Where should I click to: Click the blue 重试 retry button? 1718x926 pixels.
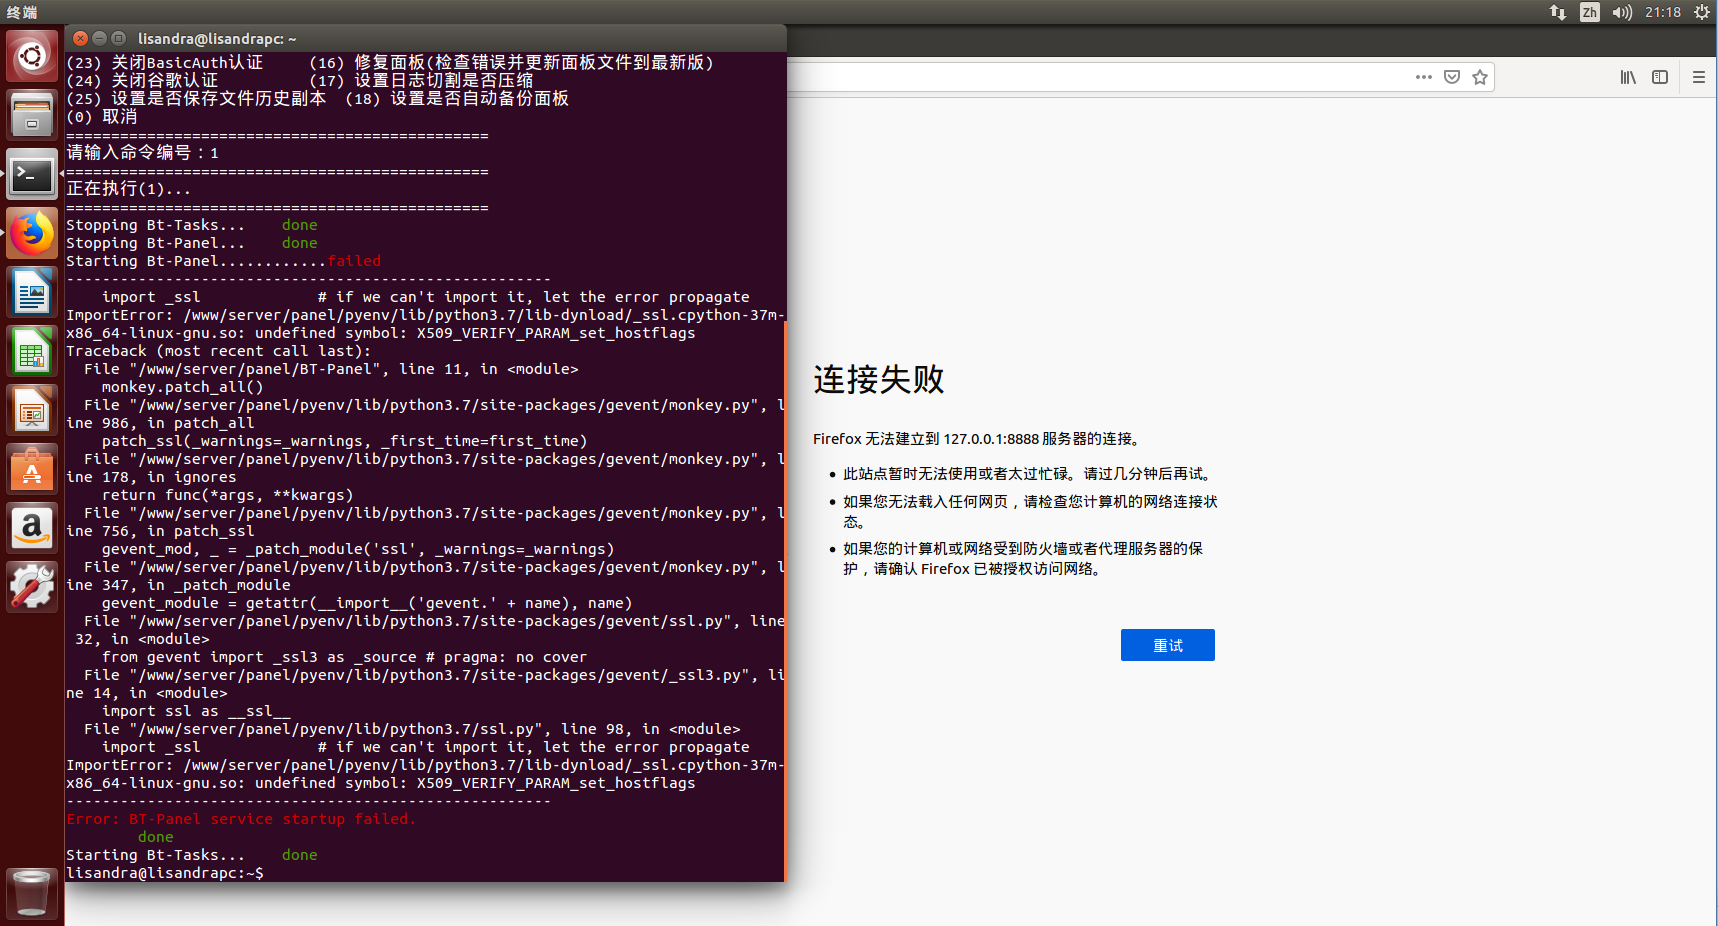tap(1167, 645)
